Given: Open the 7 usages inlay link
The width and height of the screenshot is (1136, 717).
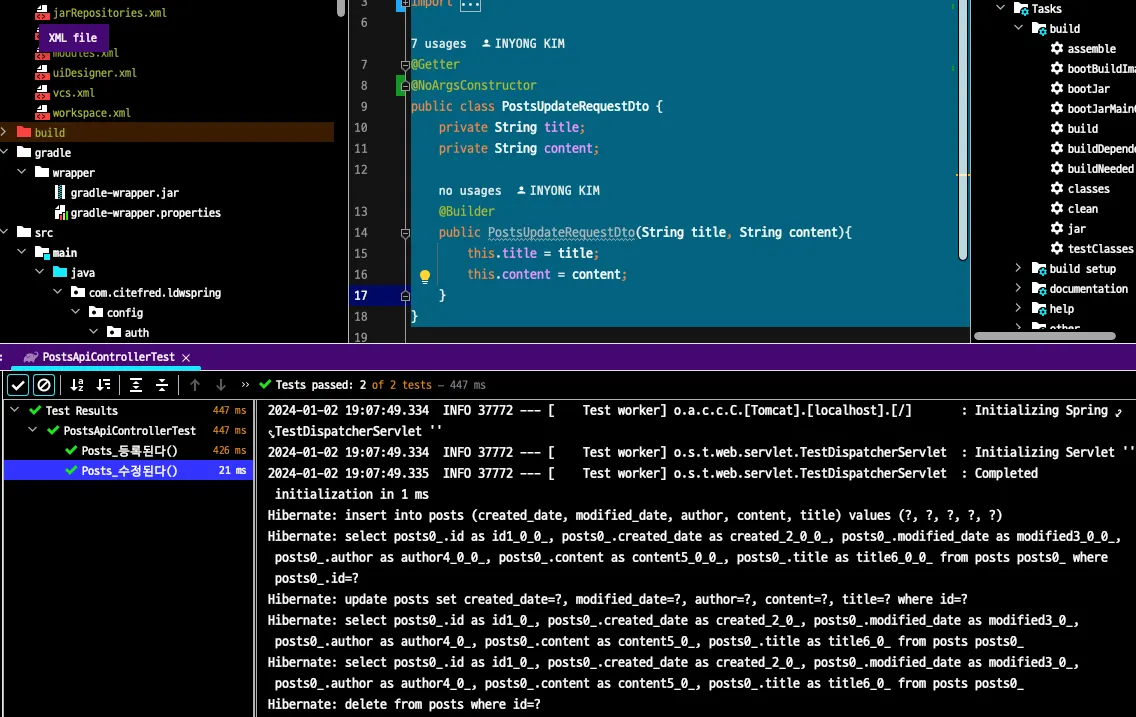Looking at the screenshot, I should pyautogui.click(x=438, y=44).
